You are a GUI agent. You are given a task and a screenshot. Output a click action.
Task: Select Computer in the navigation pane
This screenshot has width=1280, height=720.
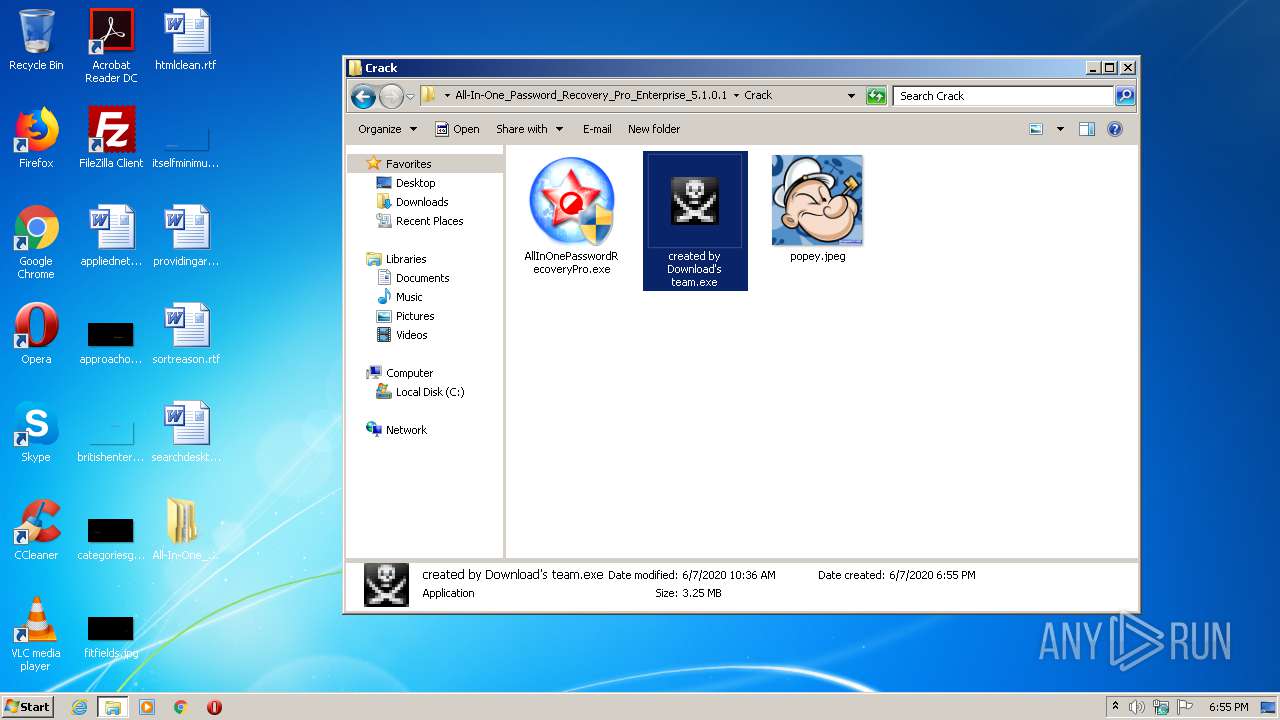pyautogui.click(x=409, y=373)
